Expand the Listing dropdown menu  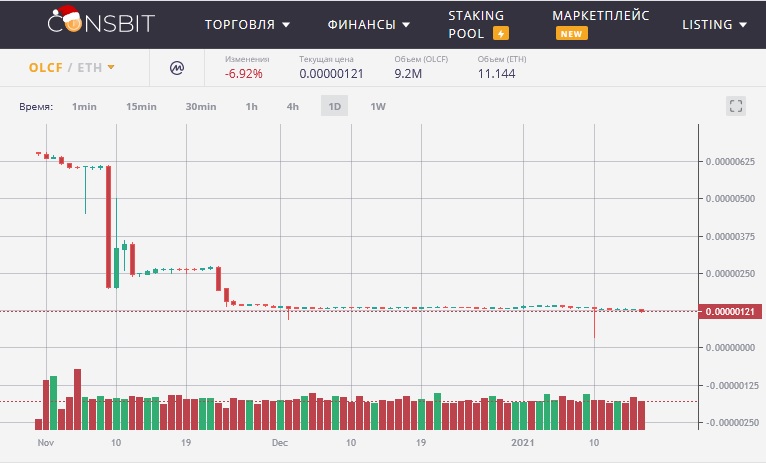pos(715,24)
